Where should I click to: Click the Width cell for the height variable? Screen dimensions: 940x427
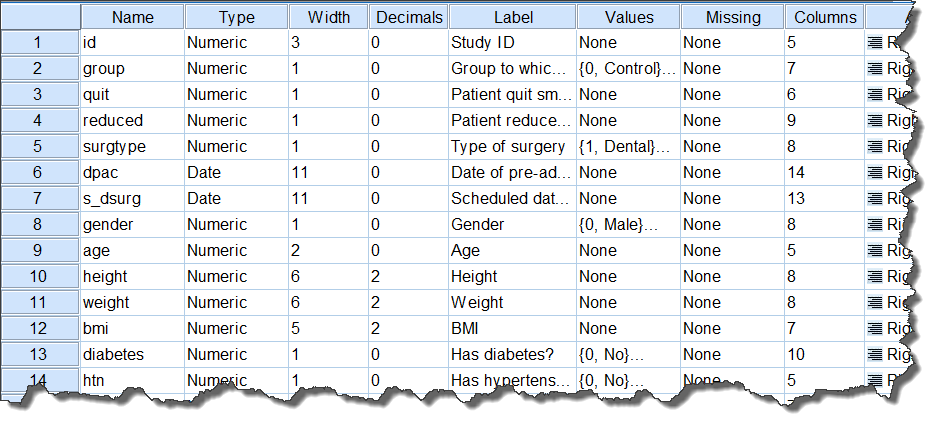329,276
